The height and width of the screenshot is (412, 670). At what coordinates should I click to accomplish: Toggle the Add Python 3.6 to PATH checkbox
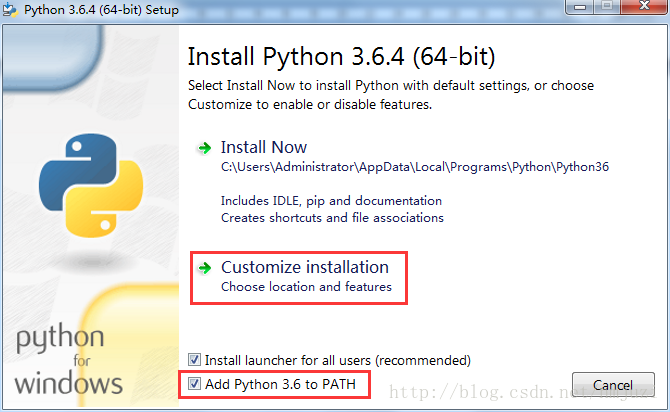point(194,384)
